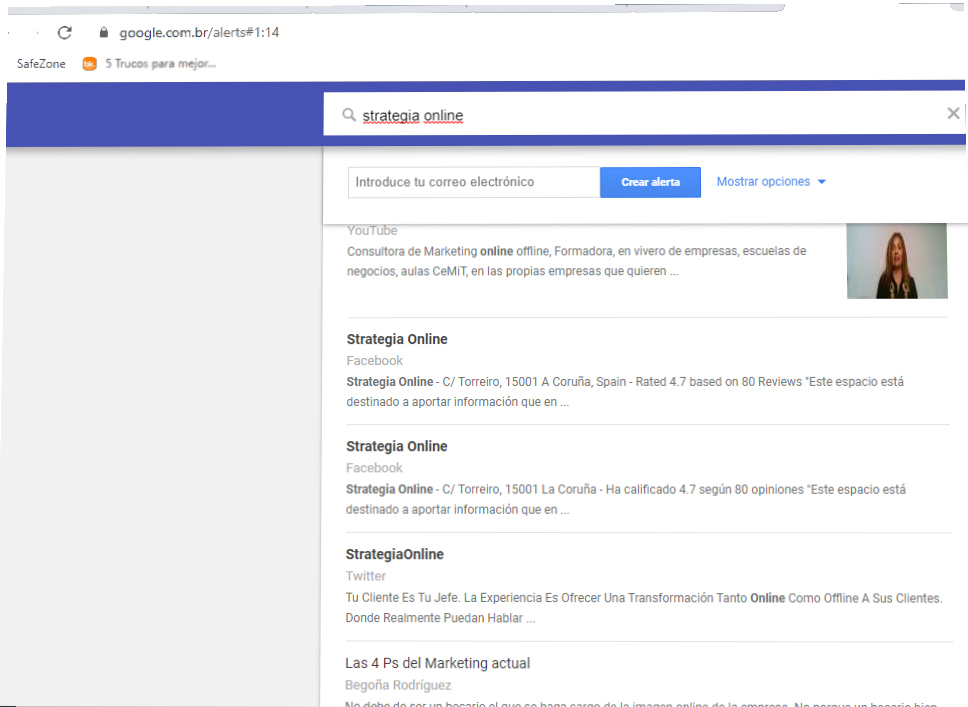
Task: Click the Crear alerta button
Action: 650,182
